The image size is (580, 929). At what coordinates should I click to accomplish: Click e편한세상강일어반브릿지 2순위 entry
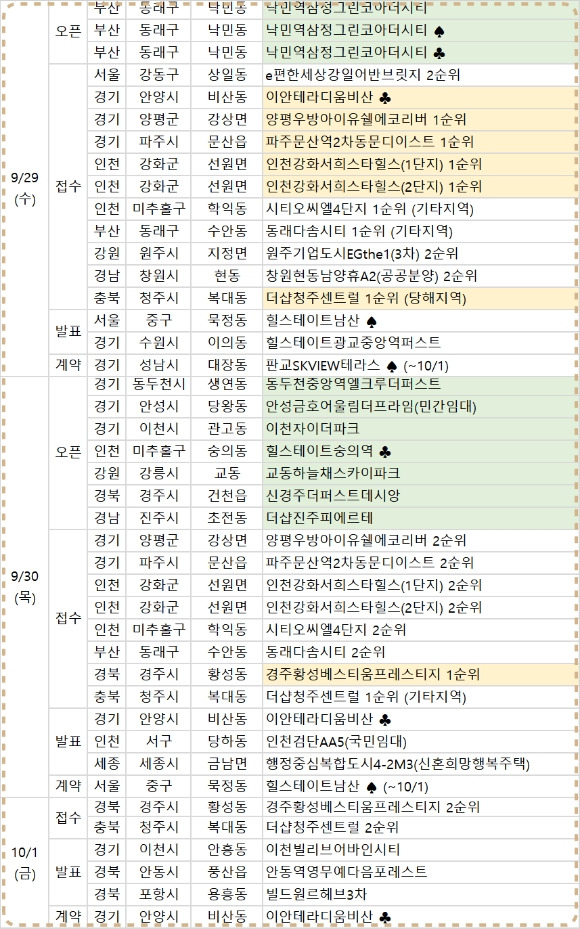coord(363,75)
